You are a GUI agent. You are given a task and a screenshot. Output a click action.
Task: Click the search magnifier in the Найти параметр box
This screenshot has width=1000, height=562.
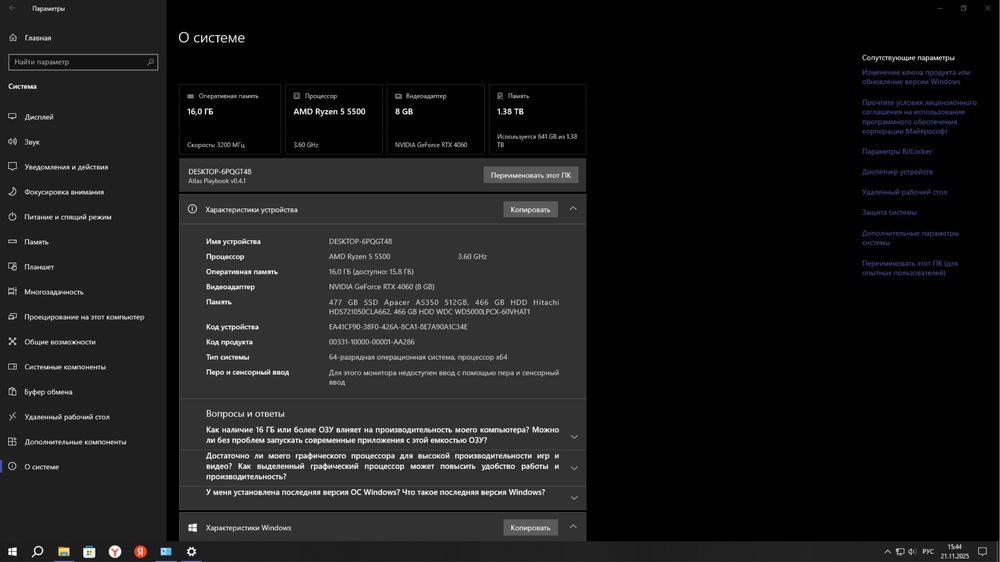point(151,62)
